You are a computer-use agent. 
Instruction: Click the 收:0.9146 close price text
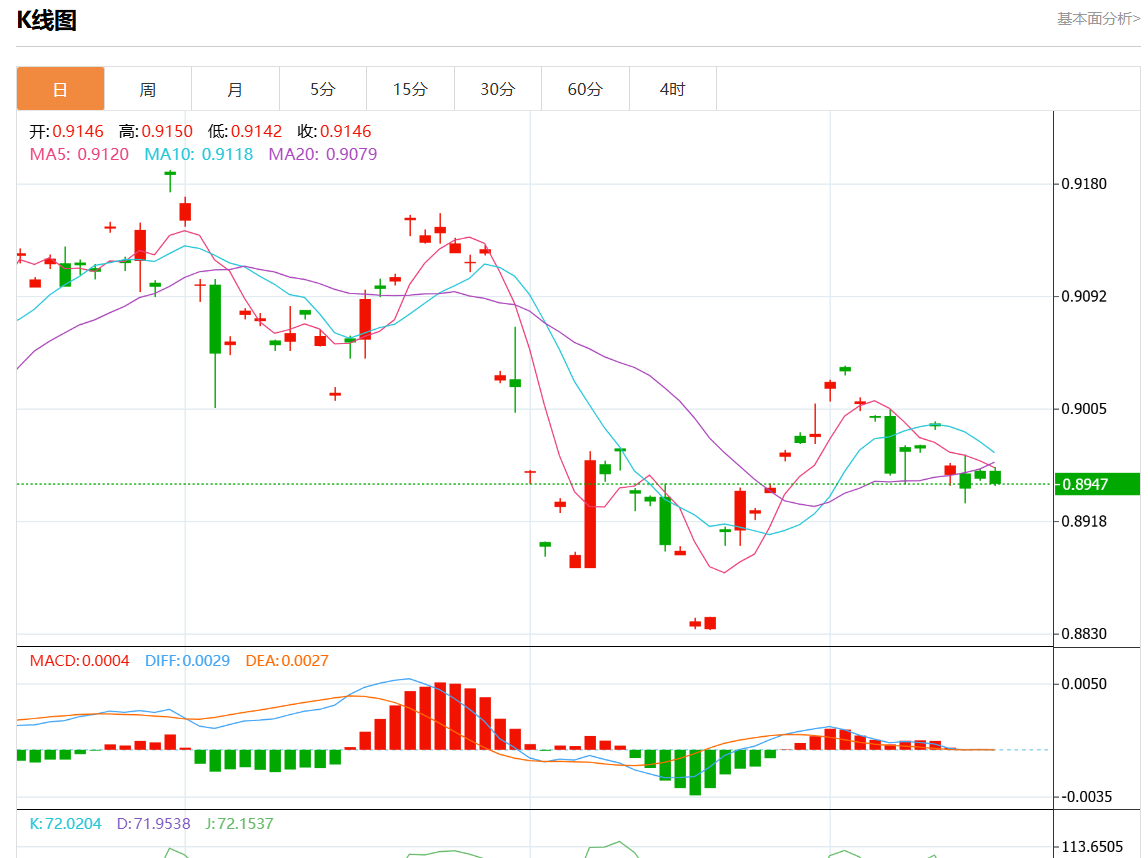(335, 132)
